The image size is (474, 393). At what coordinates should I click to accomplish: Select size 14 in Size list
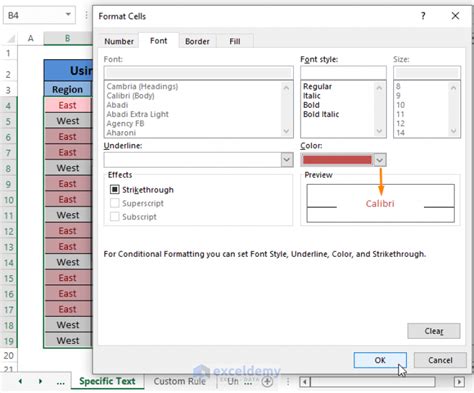400,133
